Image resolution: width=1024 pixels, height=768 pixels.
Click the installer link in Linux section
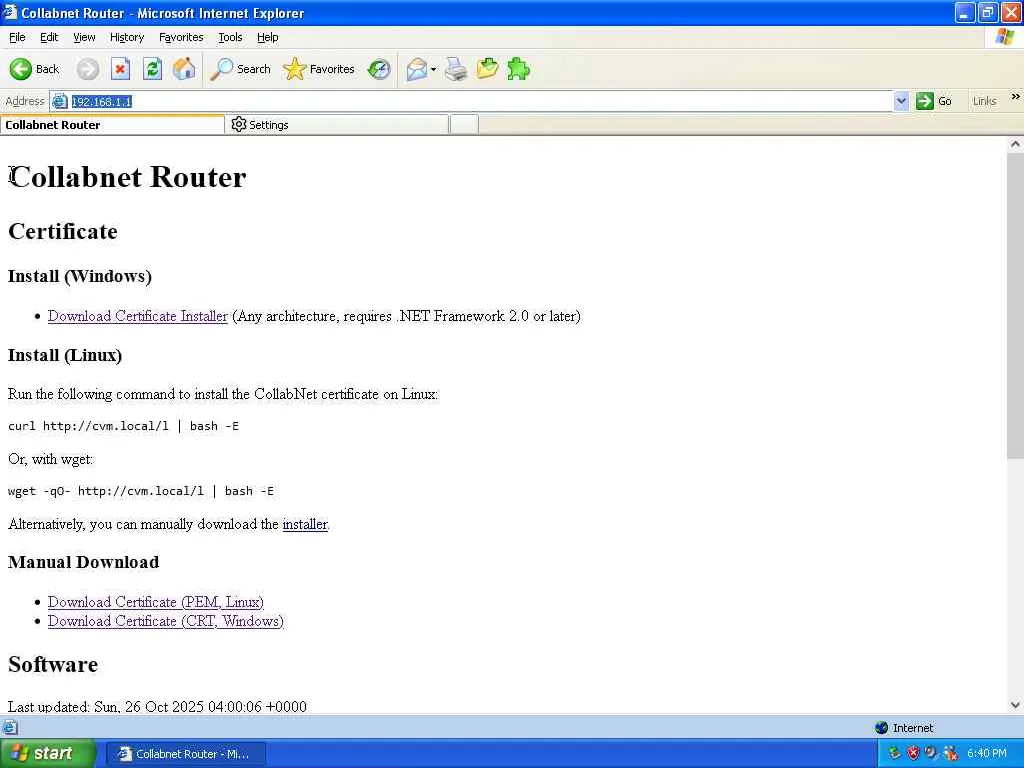point(305,524)
